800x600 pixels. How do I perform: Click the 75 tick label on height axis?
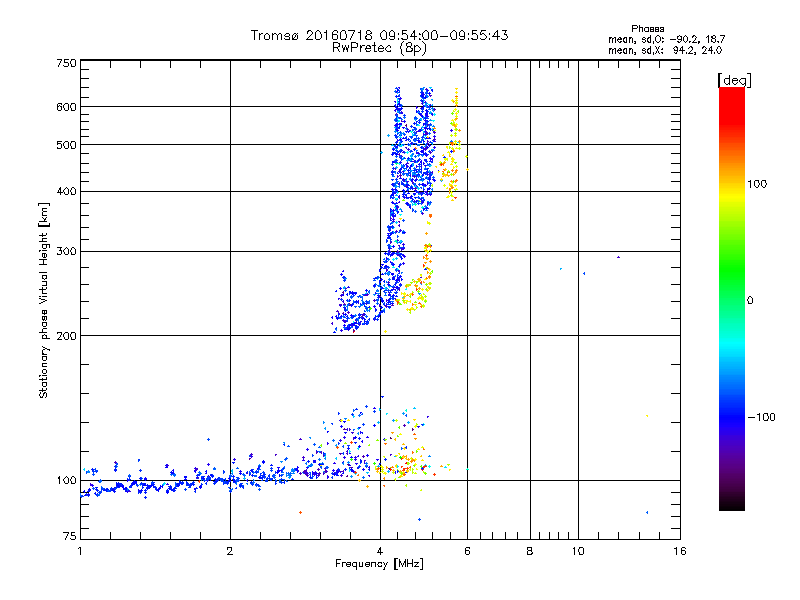coord(70,536)
